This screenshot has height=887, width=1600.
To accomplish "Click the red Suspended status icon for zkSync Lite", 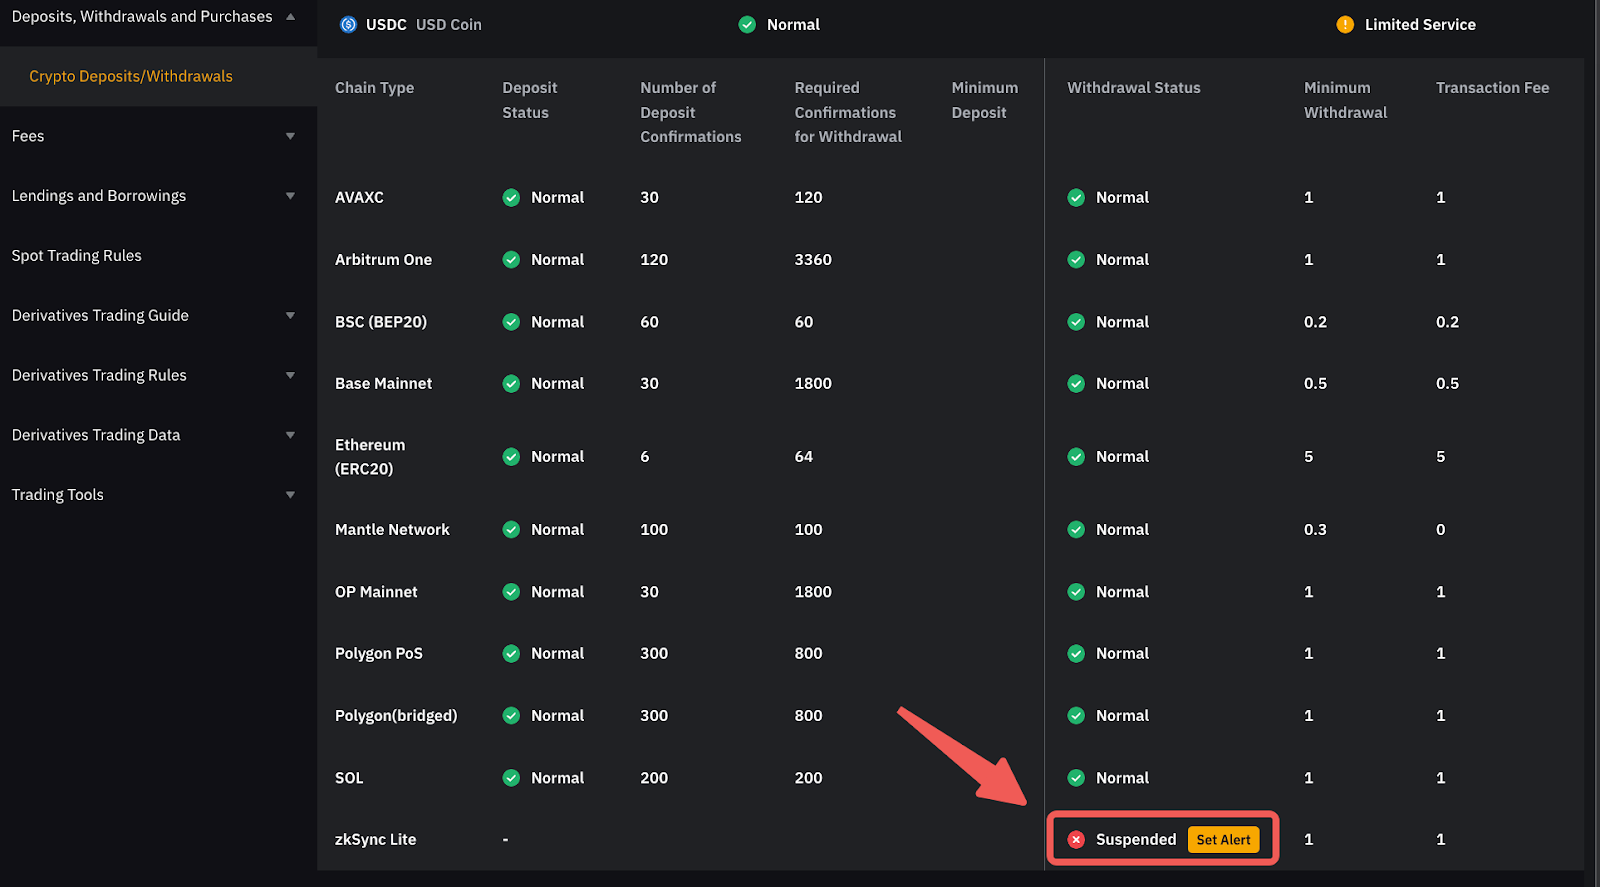I will [x=1076, y=840].
